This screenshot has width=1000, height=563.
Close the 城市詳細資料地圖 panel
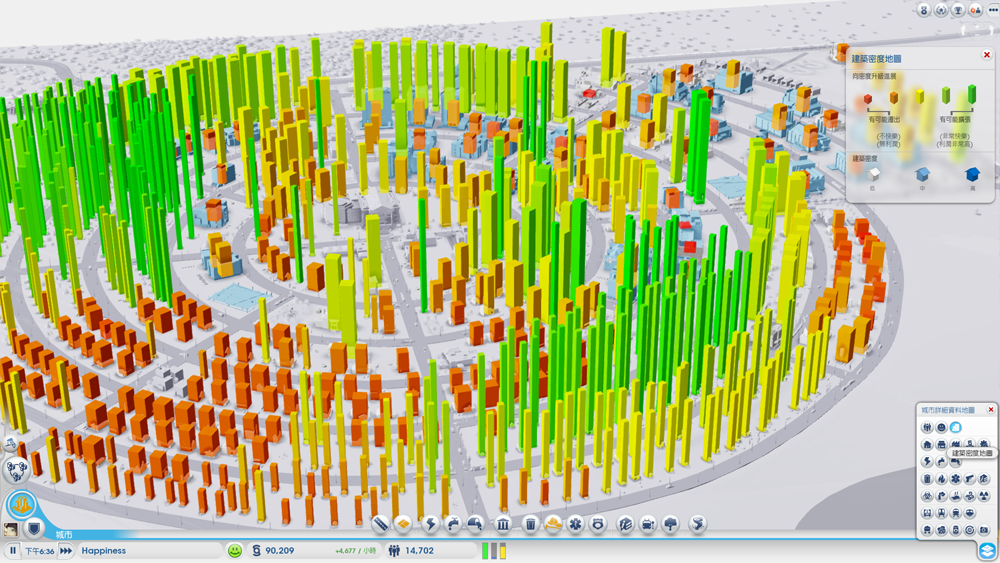pos(991,409)
